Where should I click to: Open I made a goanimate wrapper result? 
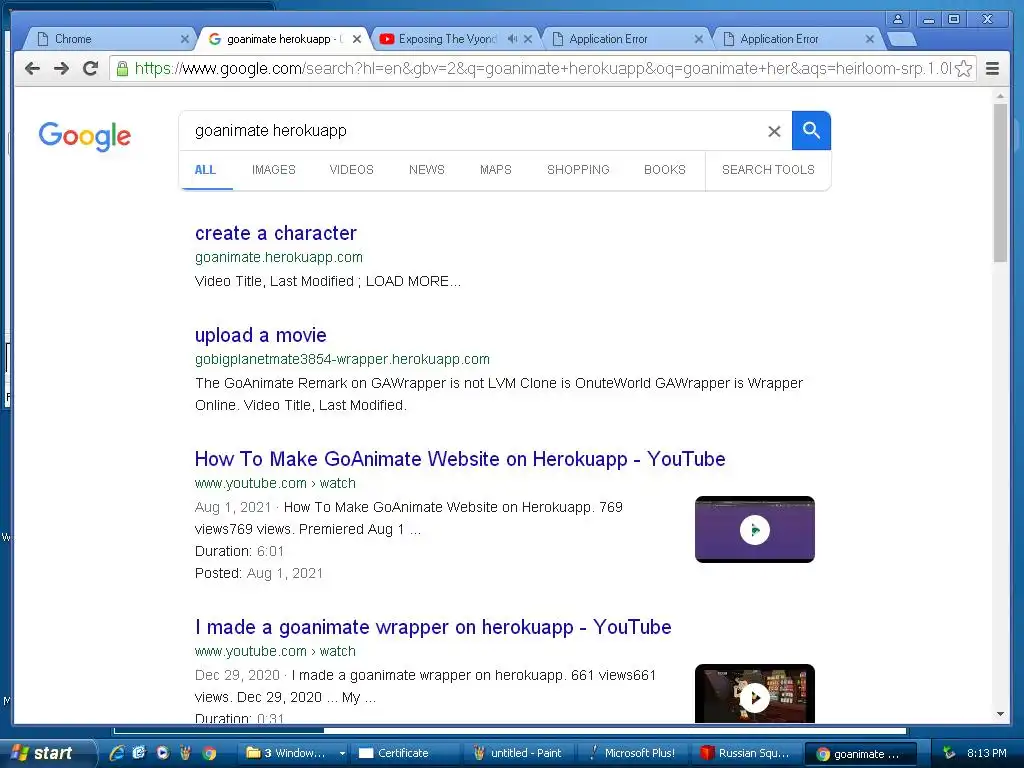click(x=433, y=628)
